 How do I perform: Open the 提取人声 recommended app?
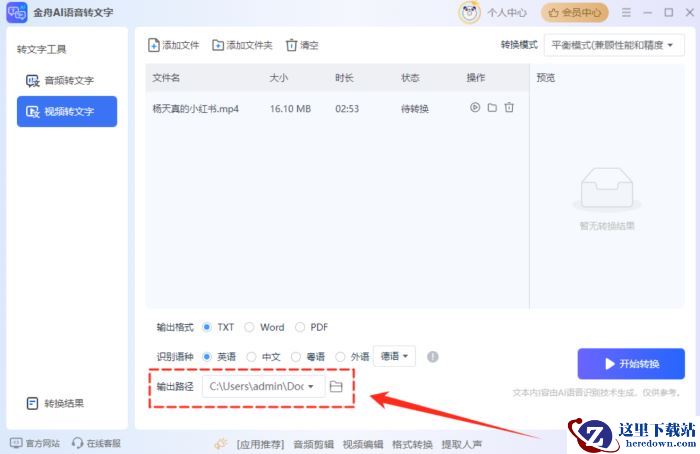click(x=462, y=444)
